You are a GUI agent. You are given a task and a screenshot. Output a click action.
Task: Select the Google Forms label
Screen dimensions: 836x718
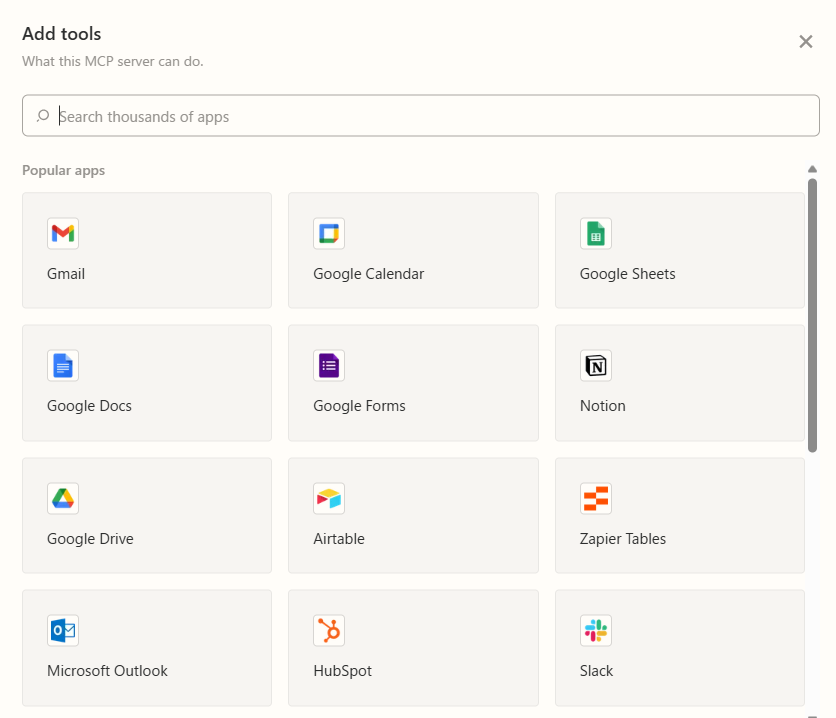pyautogui.click(x=359, y=406)
